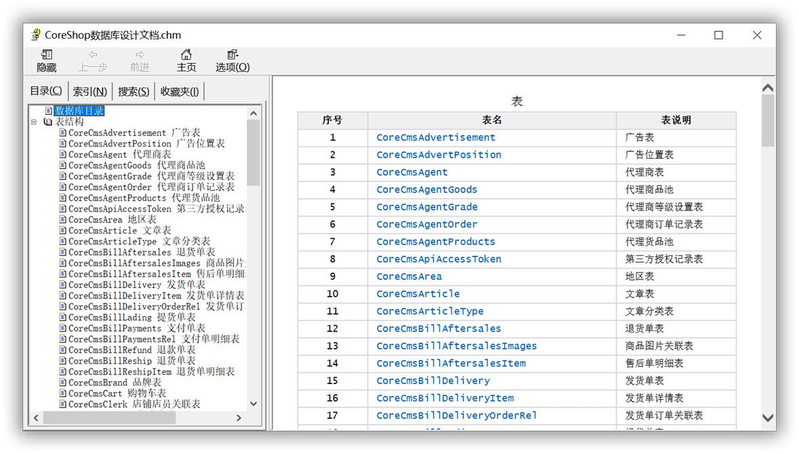Click the 表结构 book icon in tree
Screen dimensions: 799x454
(48, 121)
